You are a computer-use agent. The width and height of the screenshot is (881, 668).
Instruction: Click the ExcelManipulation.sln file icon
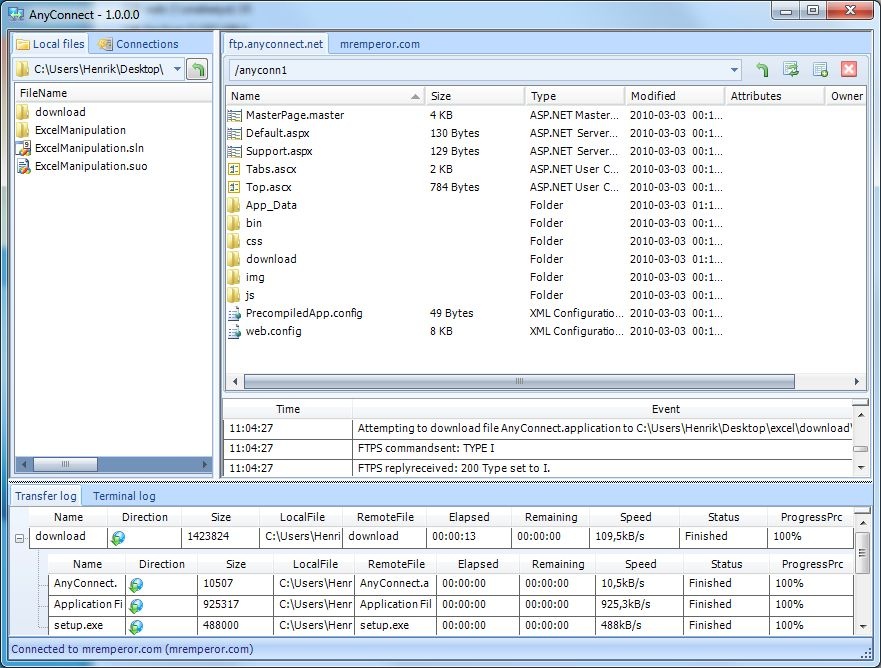[23, 148]
